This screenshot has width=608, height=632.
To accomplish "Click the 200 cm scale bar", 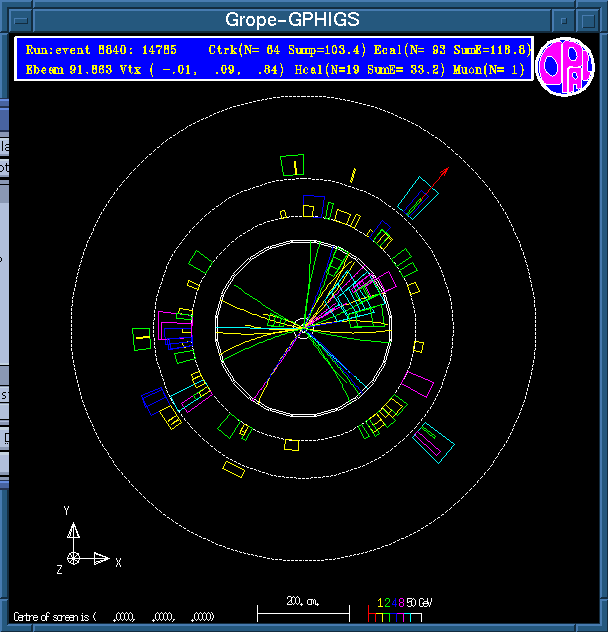I will tap(303, 608).
